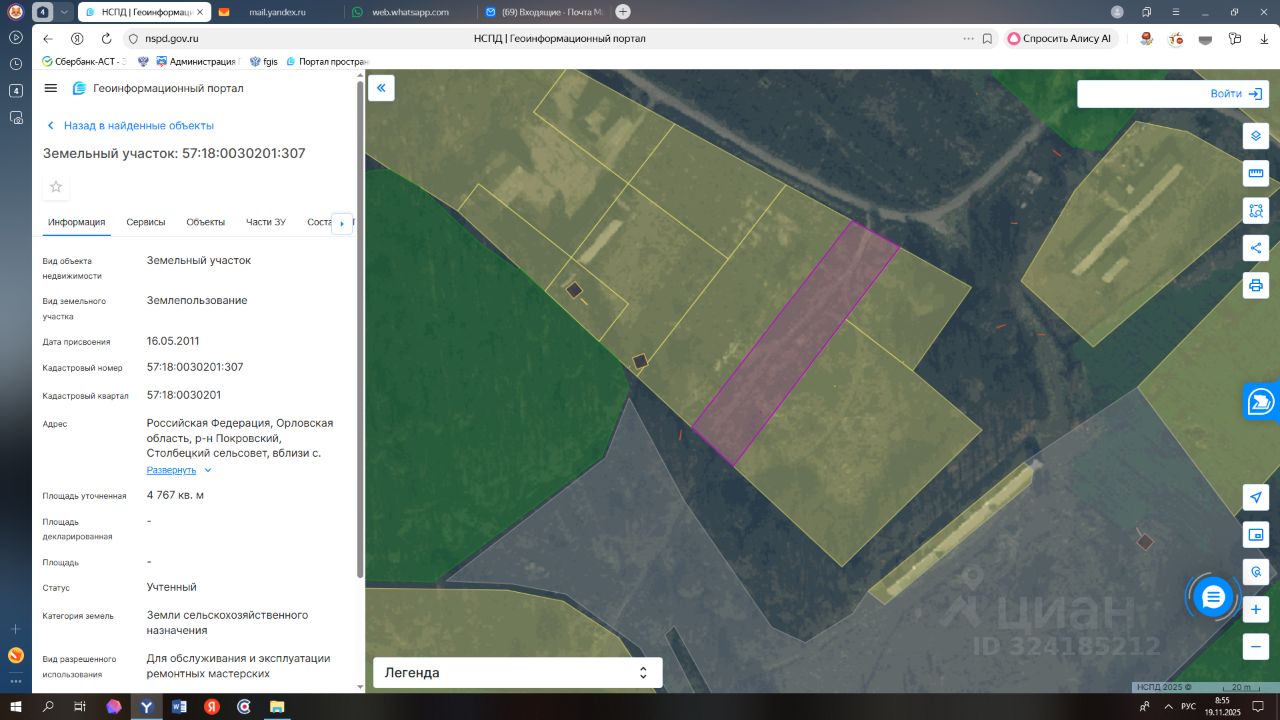1280x720 pixels.
Task: Open the hamburger menu of the Geoportal
Action: click(x=51, y=88)
